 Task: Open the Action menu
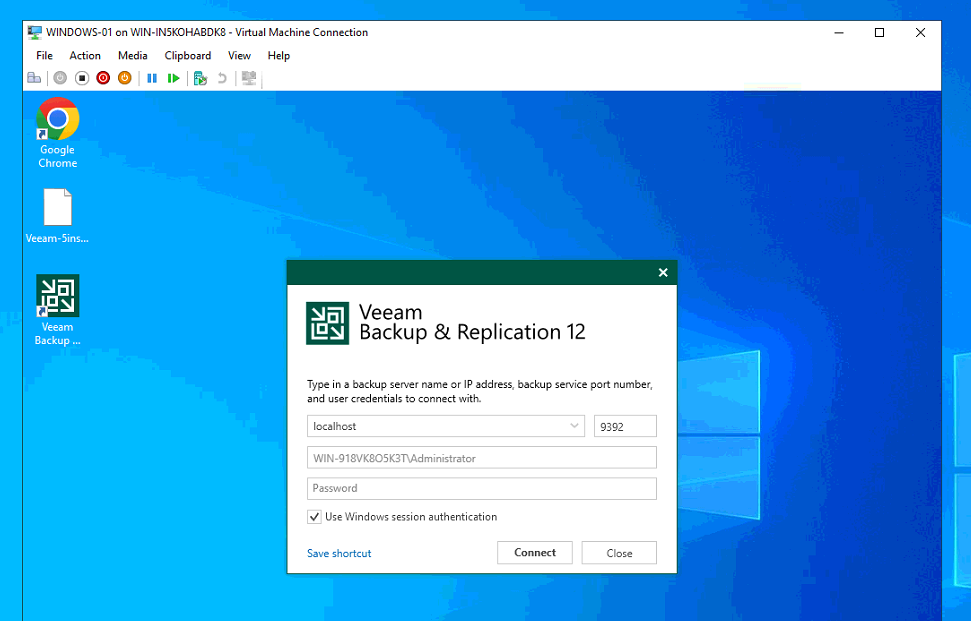[x=85, y=56]
